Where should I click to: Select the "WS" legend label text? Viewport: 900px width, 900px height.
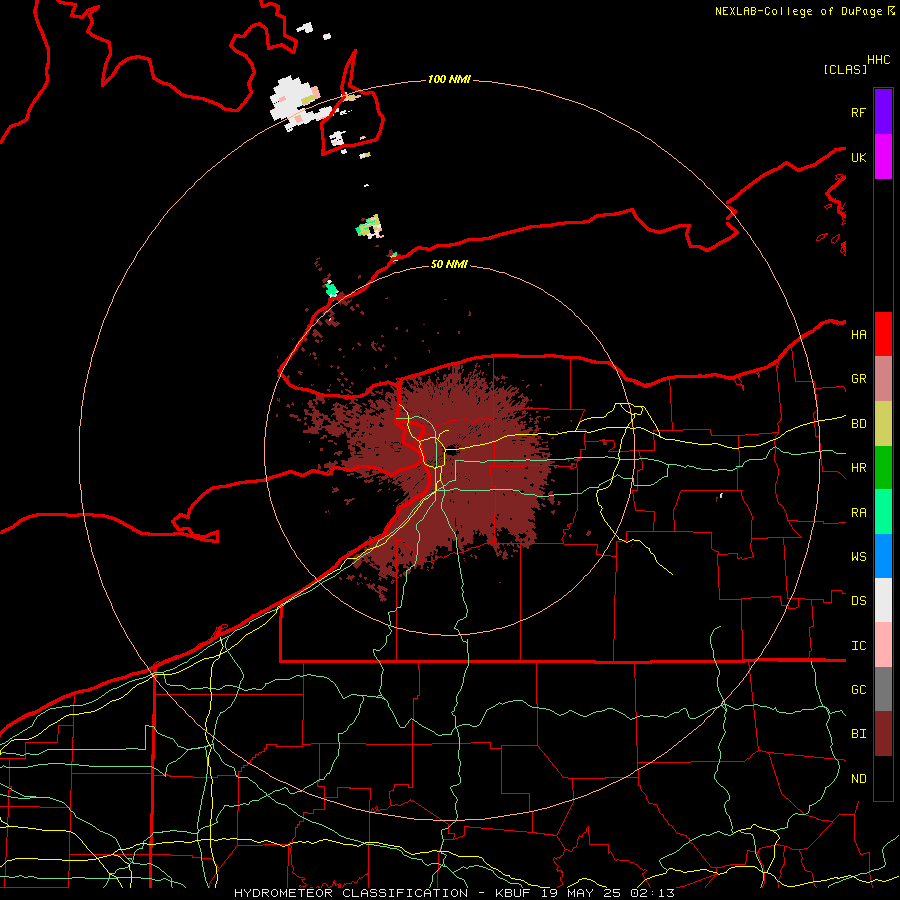coord(858,556)
